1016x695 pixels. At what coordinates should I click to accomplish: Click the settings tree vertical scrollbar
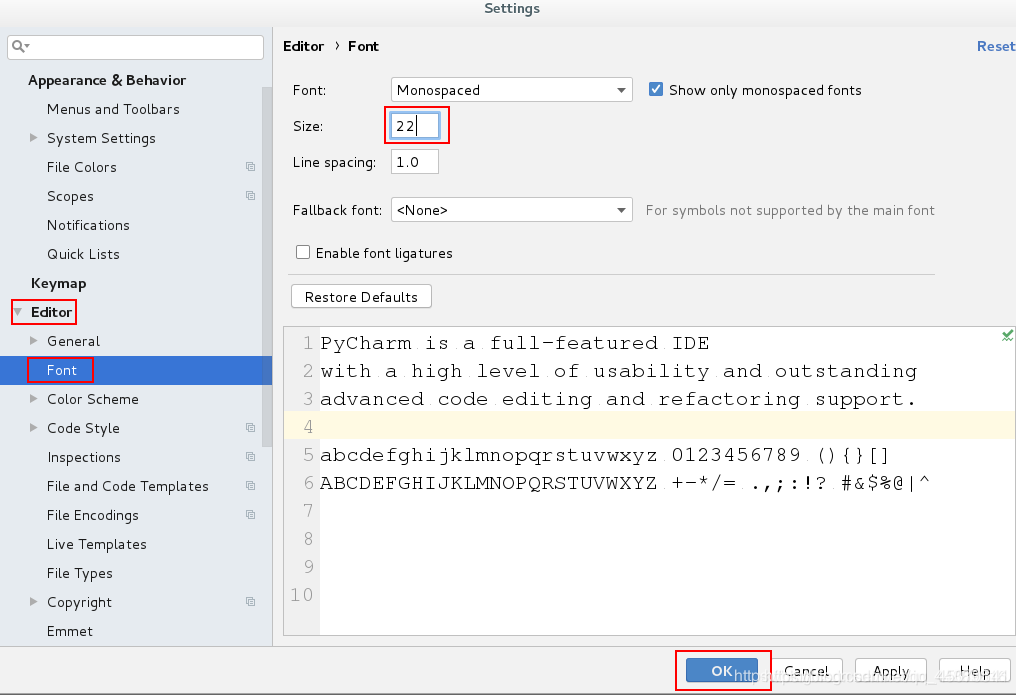(x=267, y=266)
